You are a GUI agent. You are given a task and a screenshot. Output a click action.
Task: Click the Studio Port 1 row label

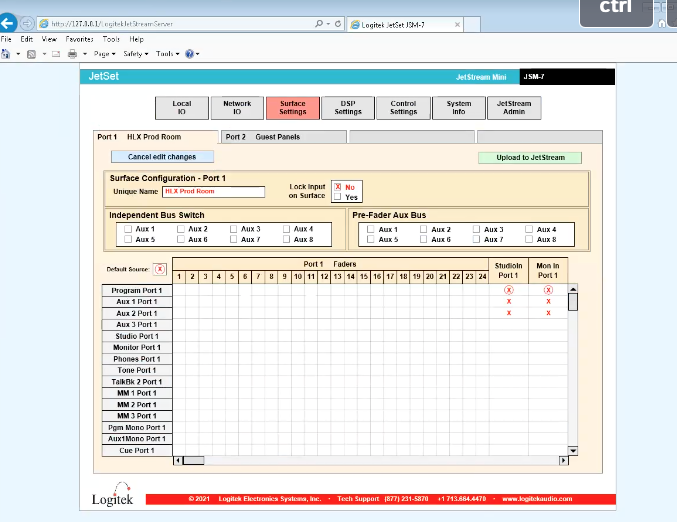[x=137, y=336]
